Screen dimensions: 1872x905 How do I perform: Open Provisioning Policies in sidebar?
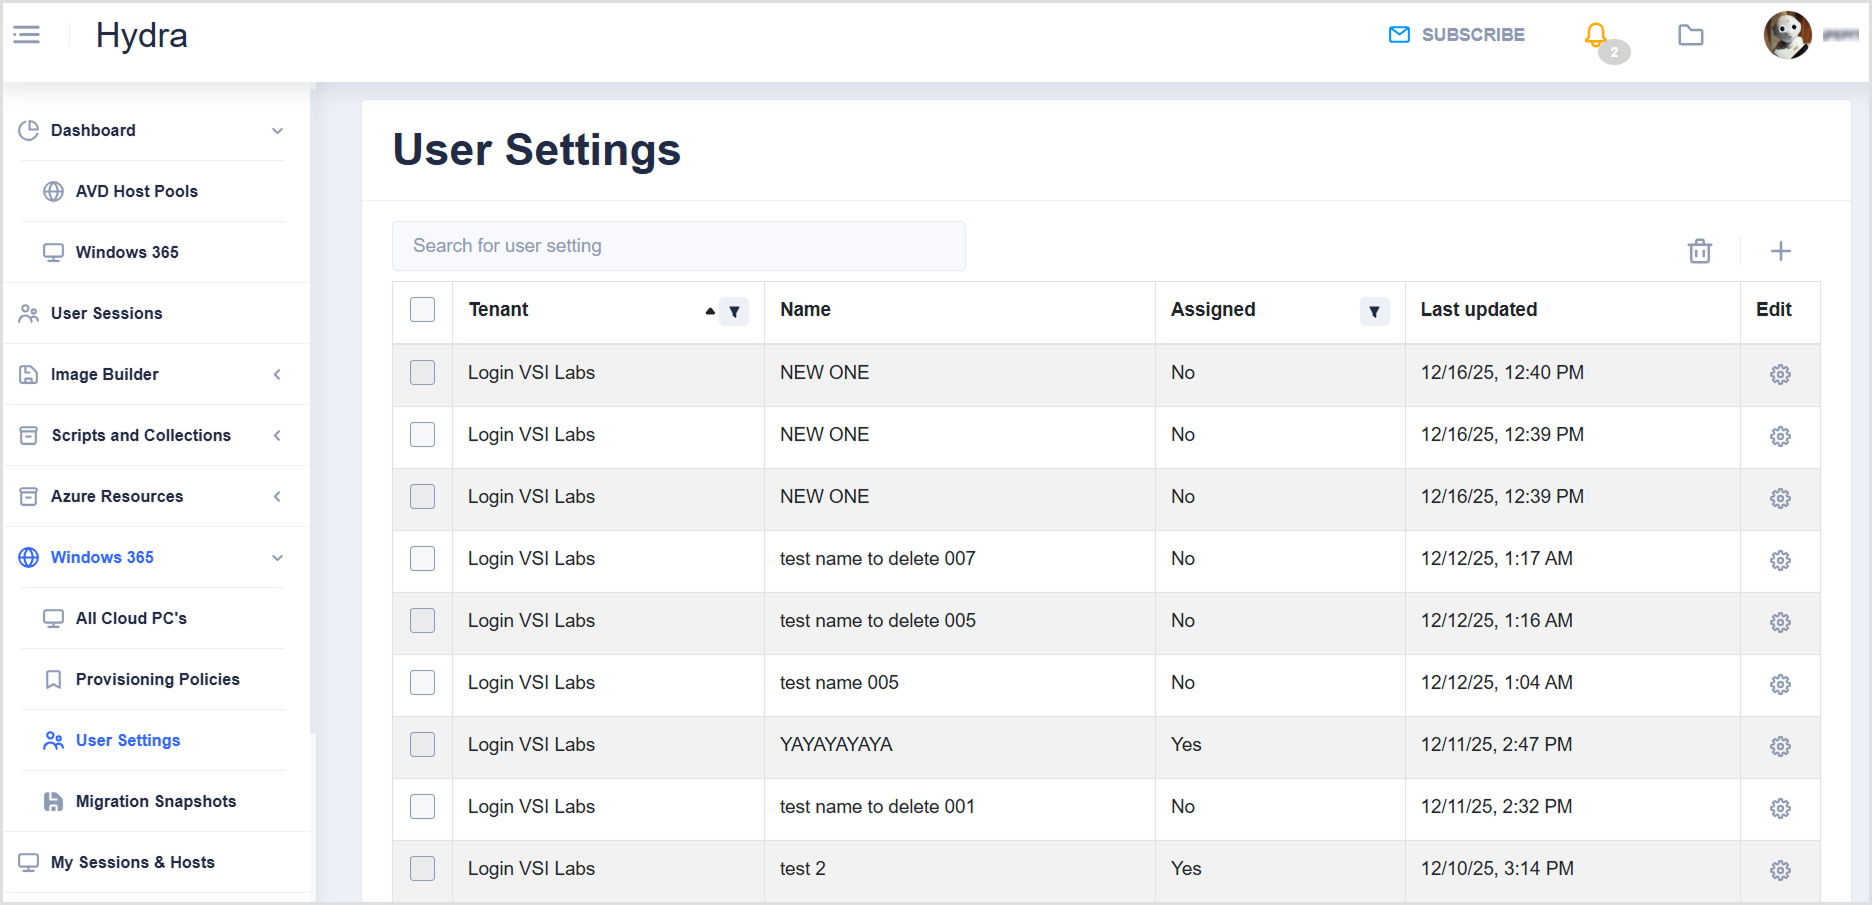coord(157,680)
